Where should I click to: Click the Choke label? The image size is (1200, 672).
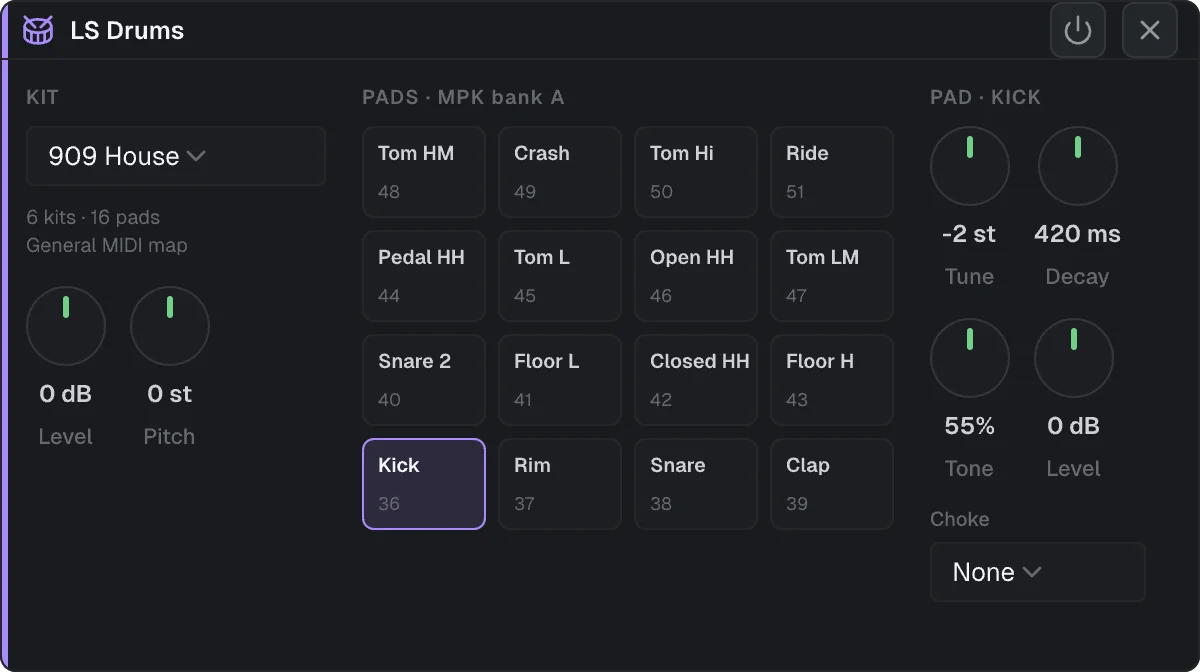(960, 519)
